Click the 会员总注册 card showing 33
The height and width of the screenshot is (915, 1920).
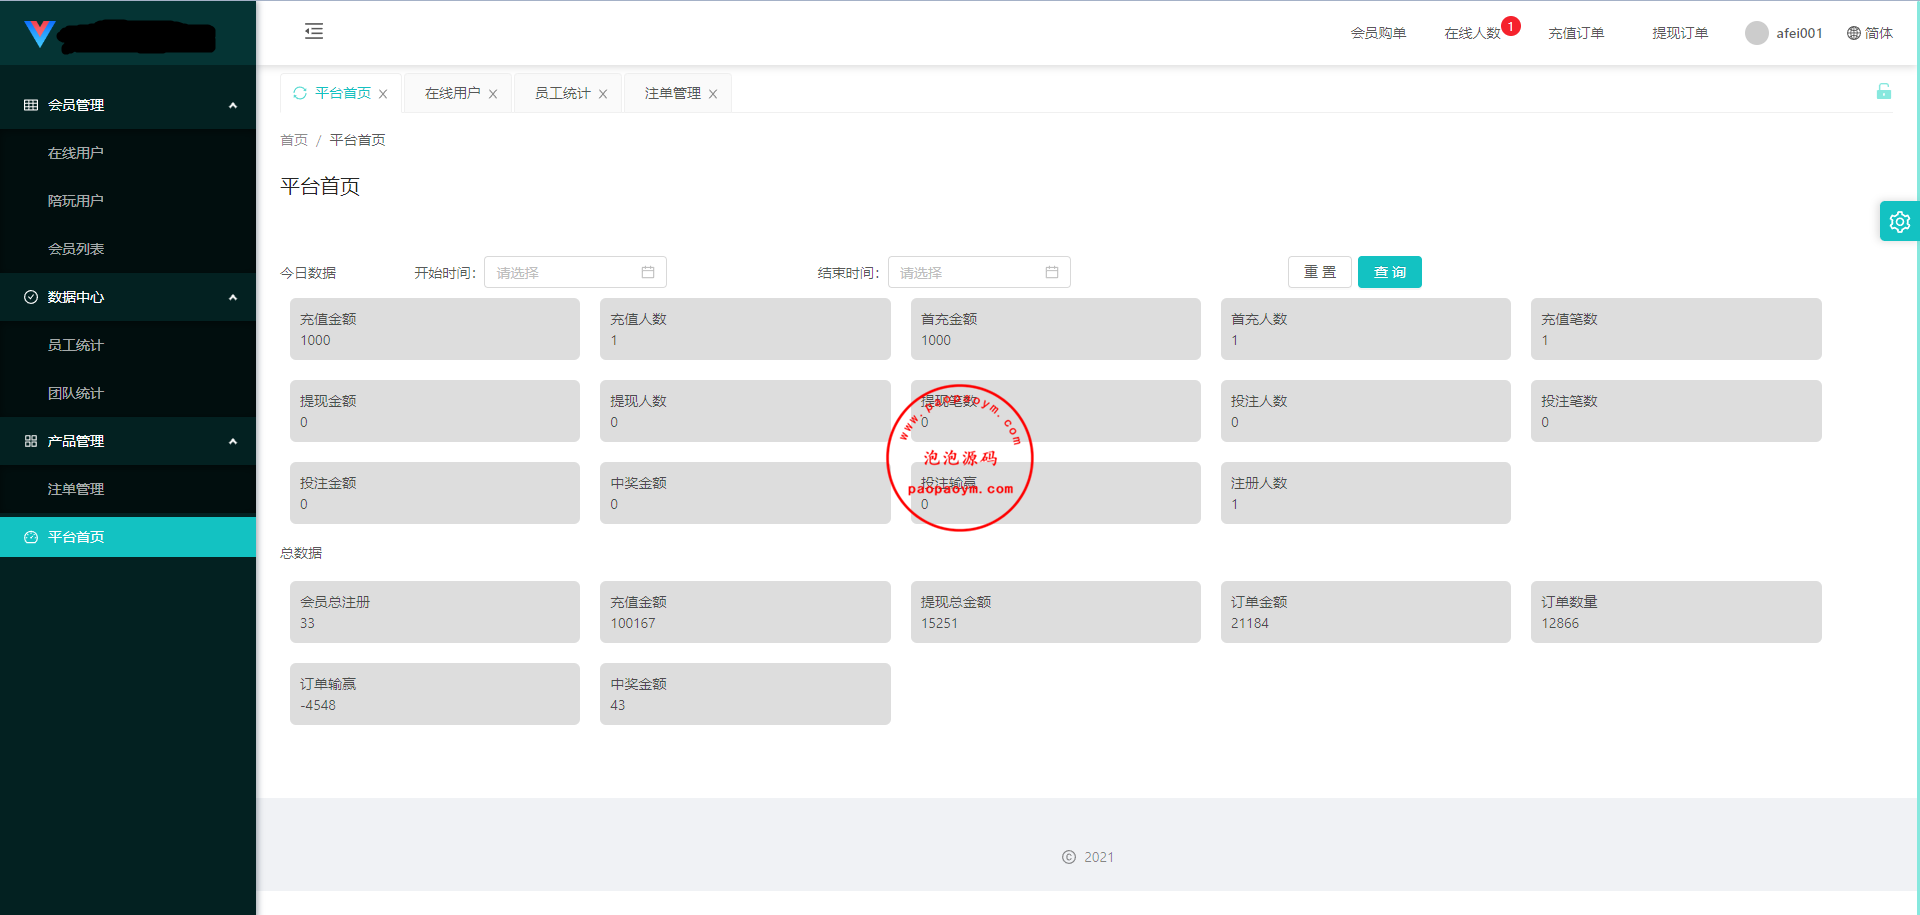[435, 612]
